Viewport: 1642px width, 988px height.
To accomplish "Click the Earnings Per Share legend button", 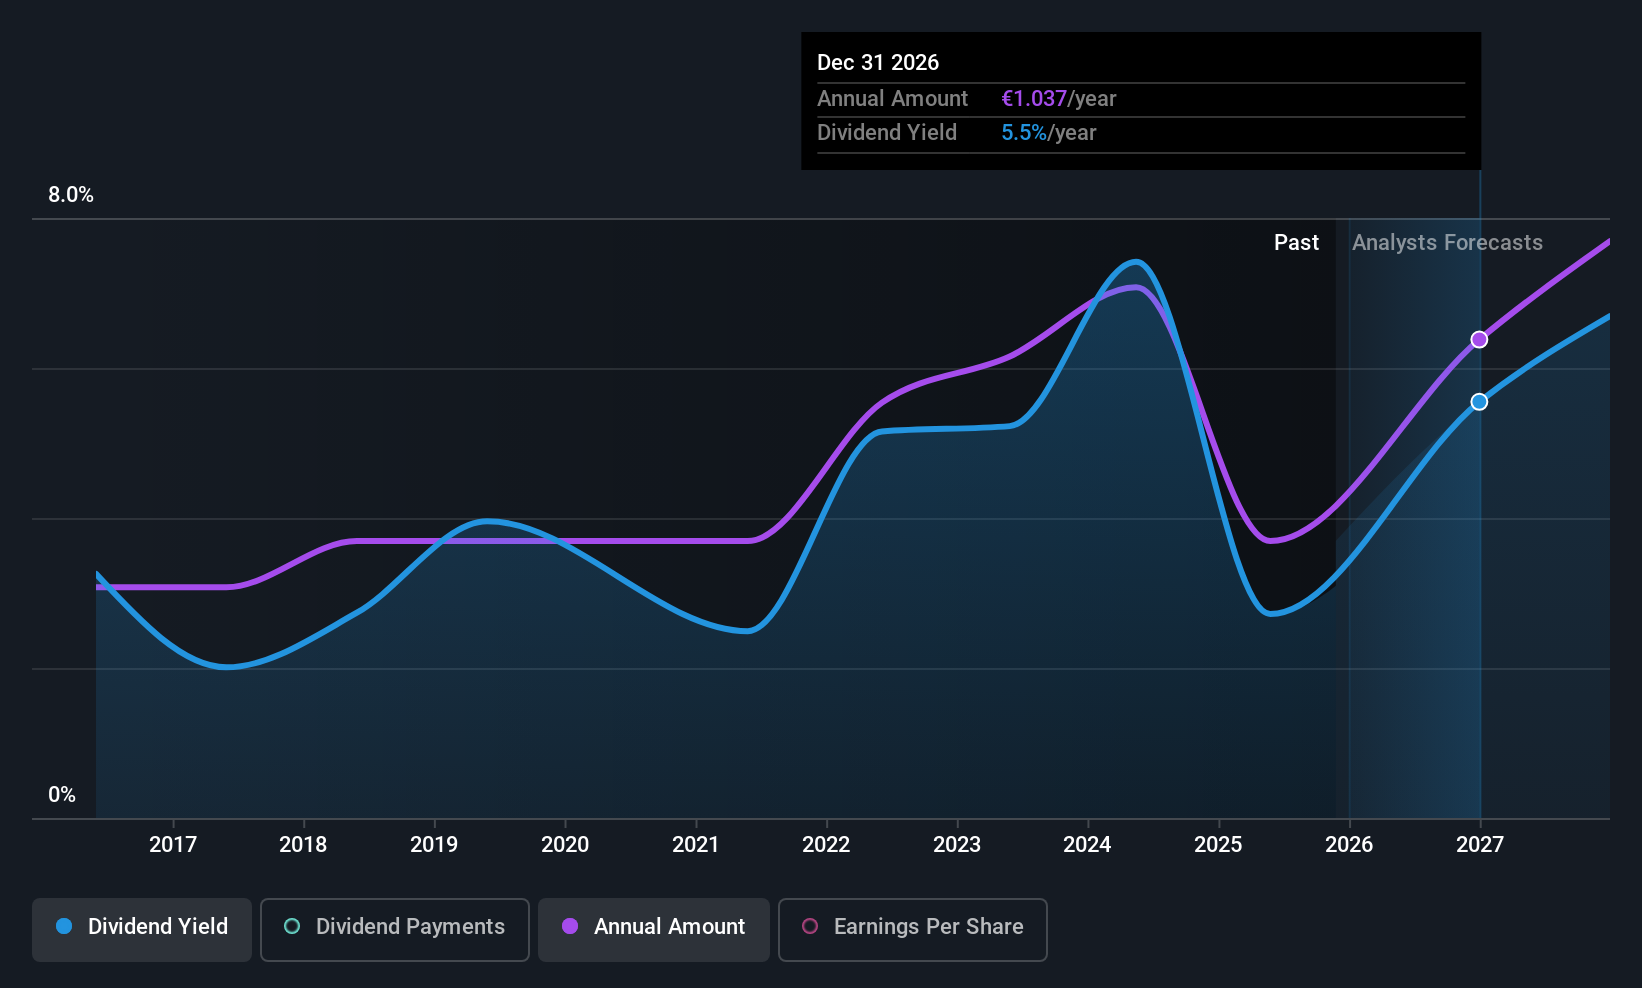I will click(x=912, y=929).
